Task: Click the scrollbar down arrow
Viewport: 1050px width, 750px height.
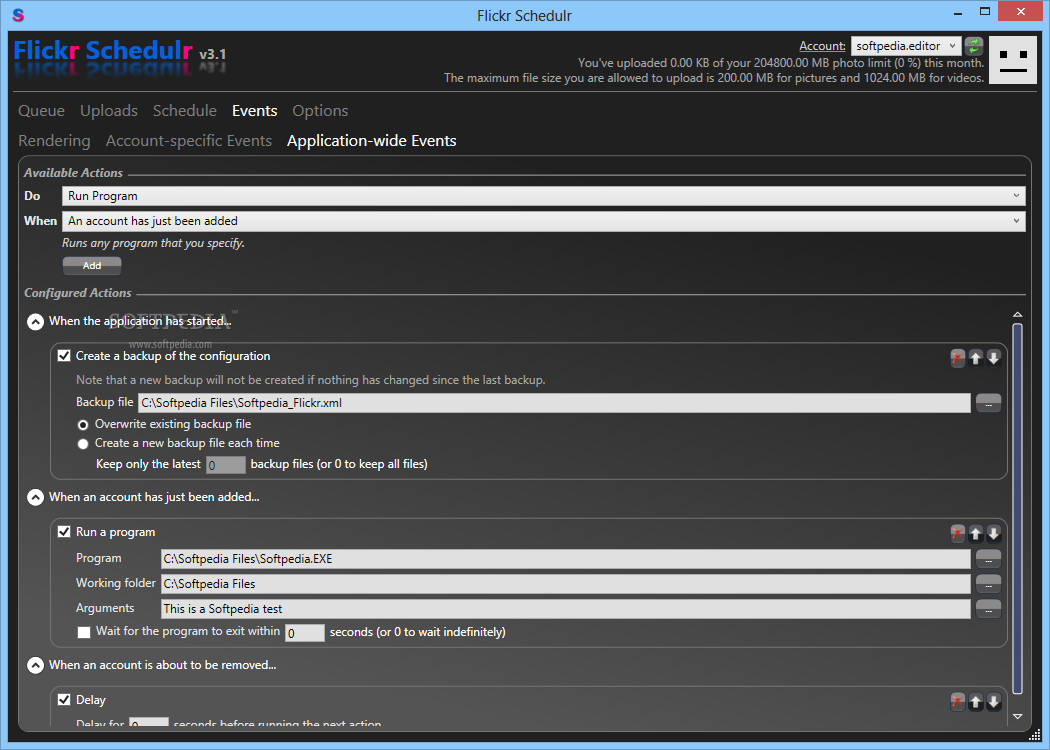Action: click(1018, 717)
